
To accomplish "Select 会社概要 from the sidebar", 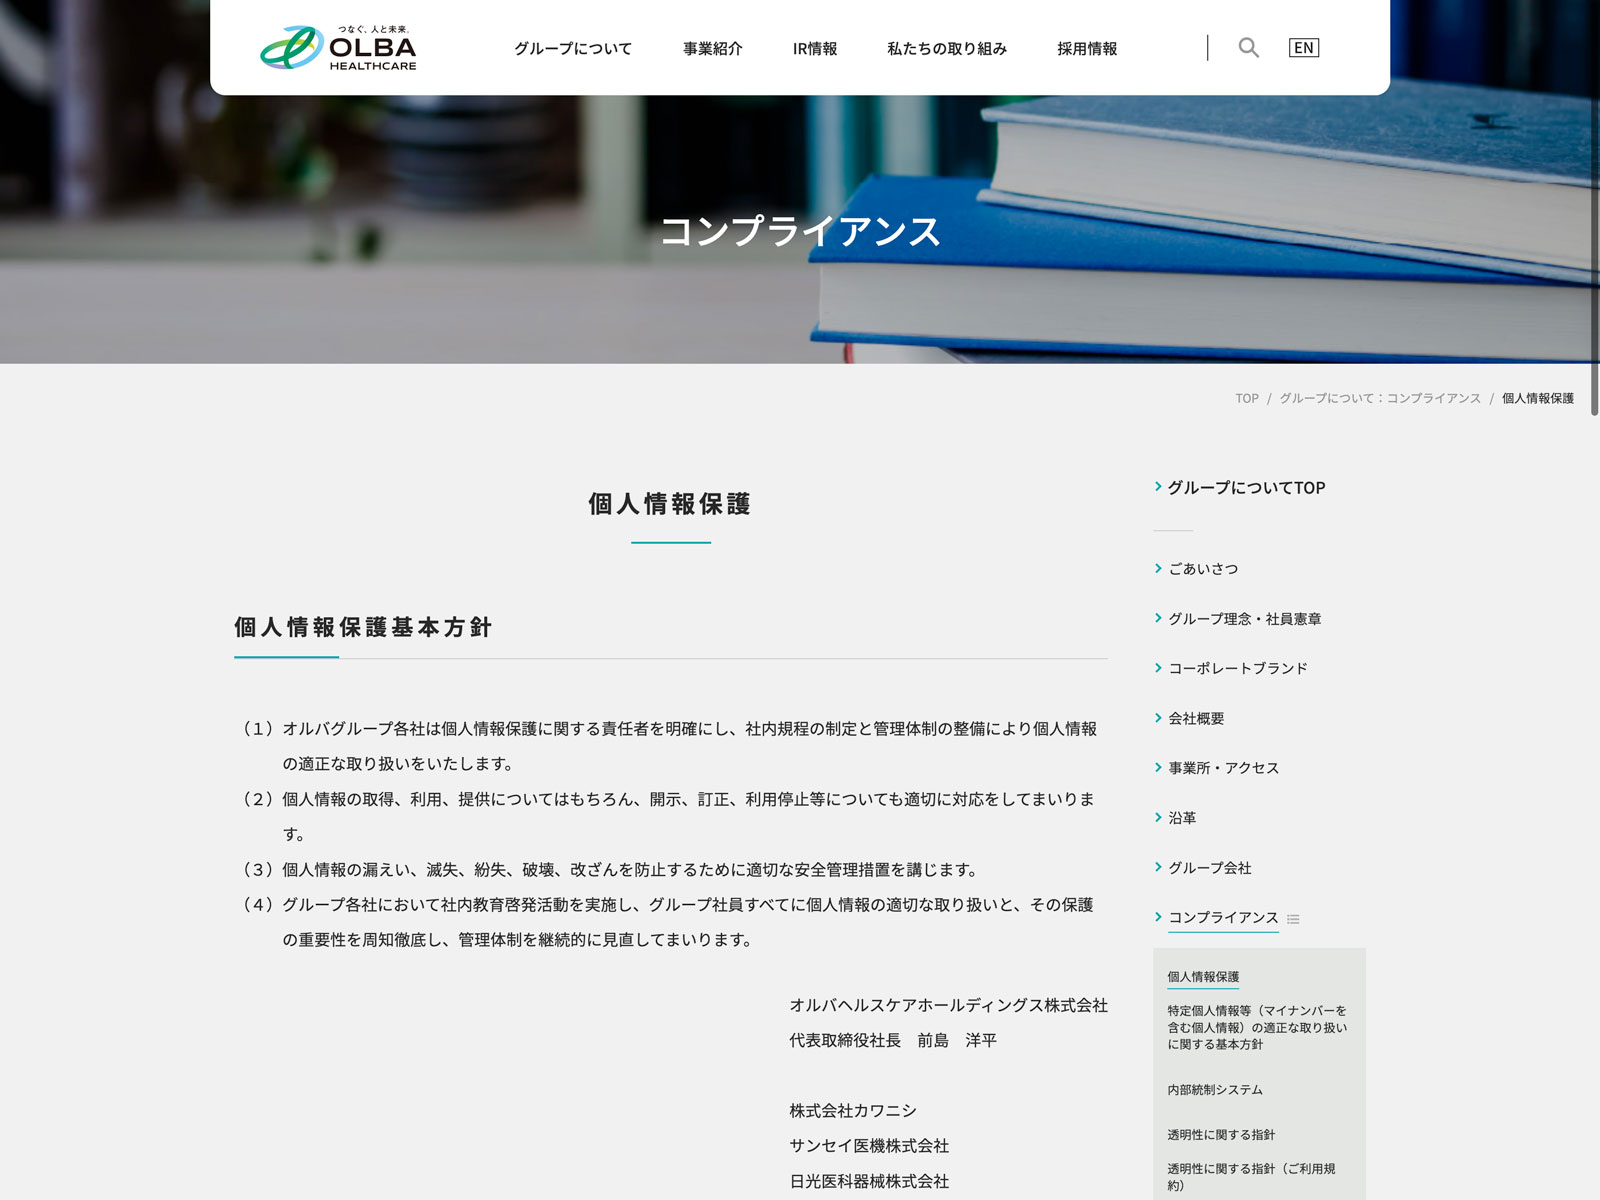I will pos(1196,718).
